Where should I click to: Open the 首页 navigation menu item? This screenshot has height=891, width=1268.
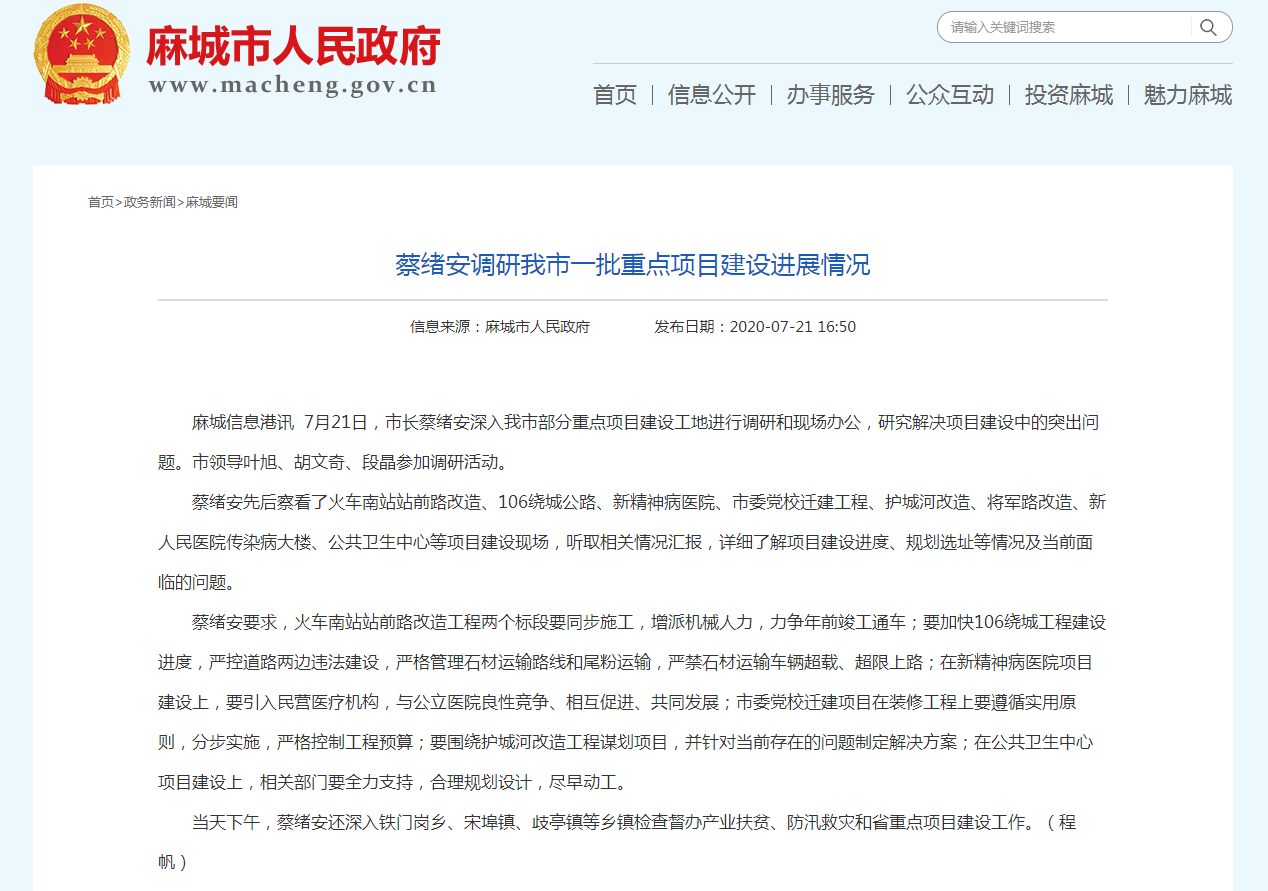[x=614, y=95]
